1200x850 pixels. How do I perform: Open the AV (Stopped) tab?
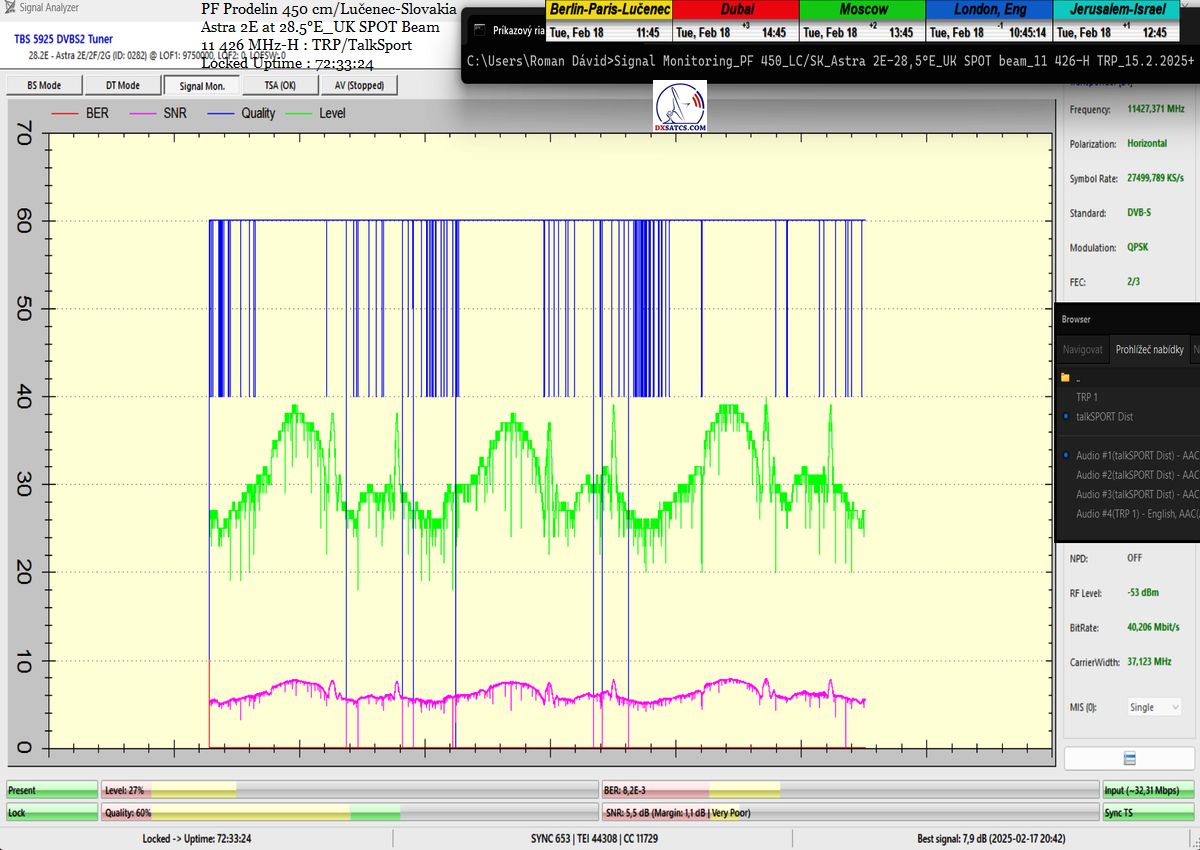358,86
